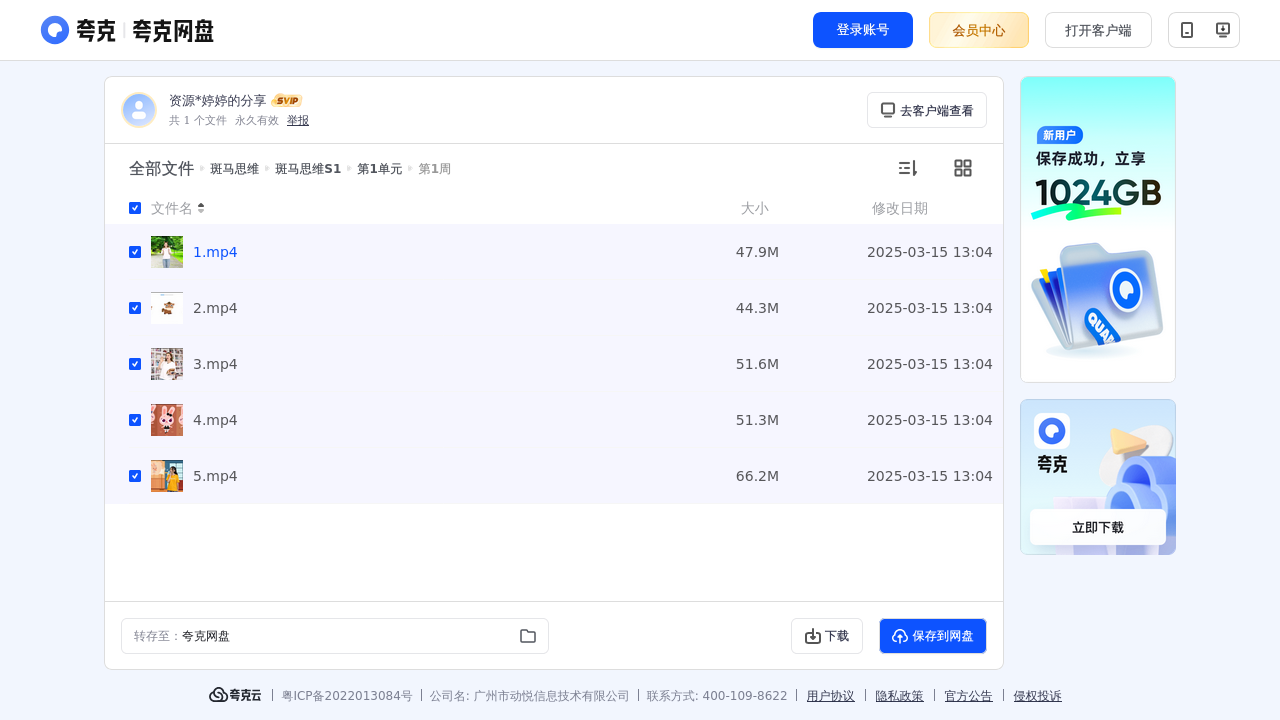Open the 侵权投诉 footer link
The image size is (1280, 720).
pyautogui.click(x=1038, y=696)
